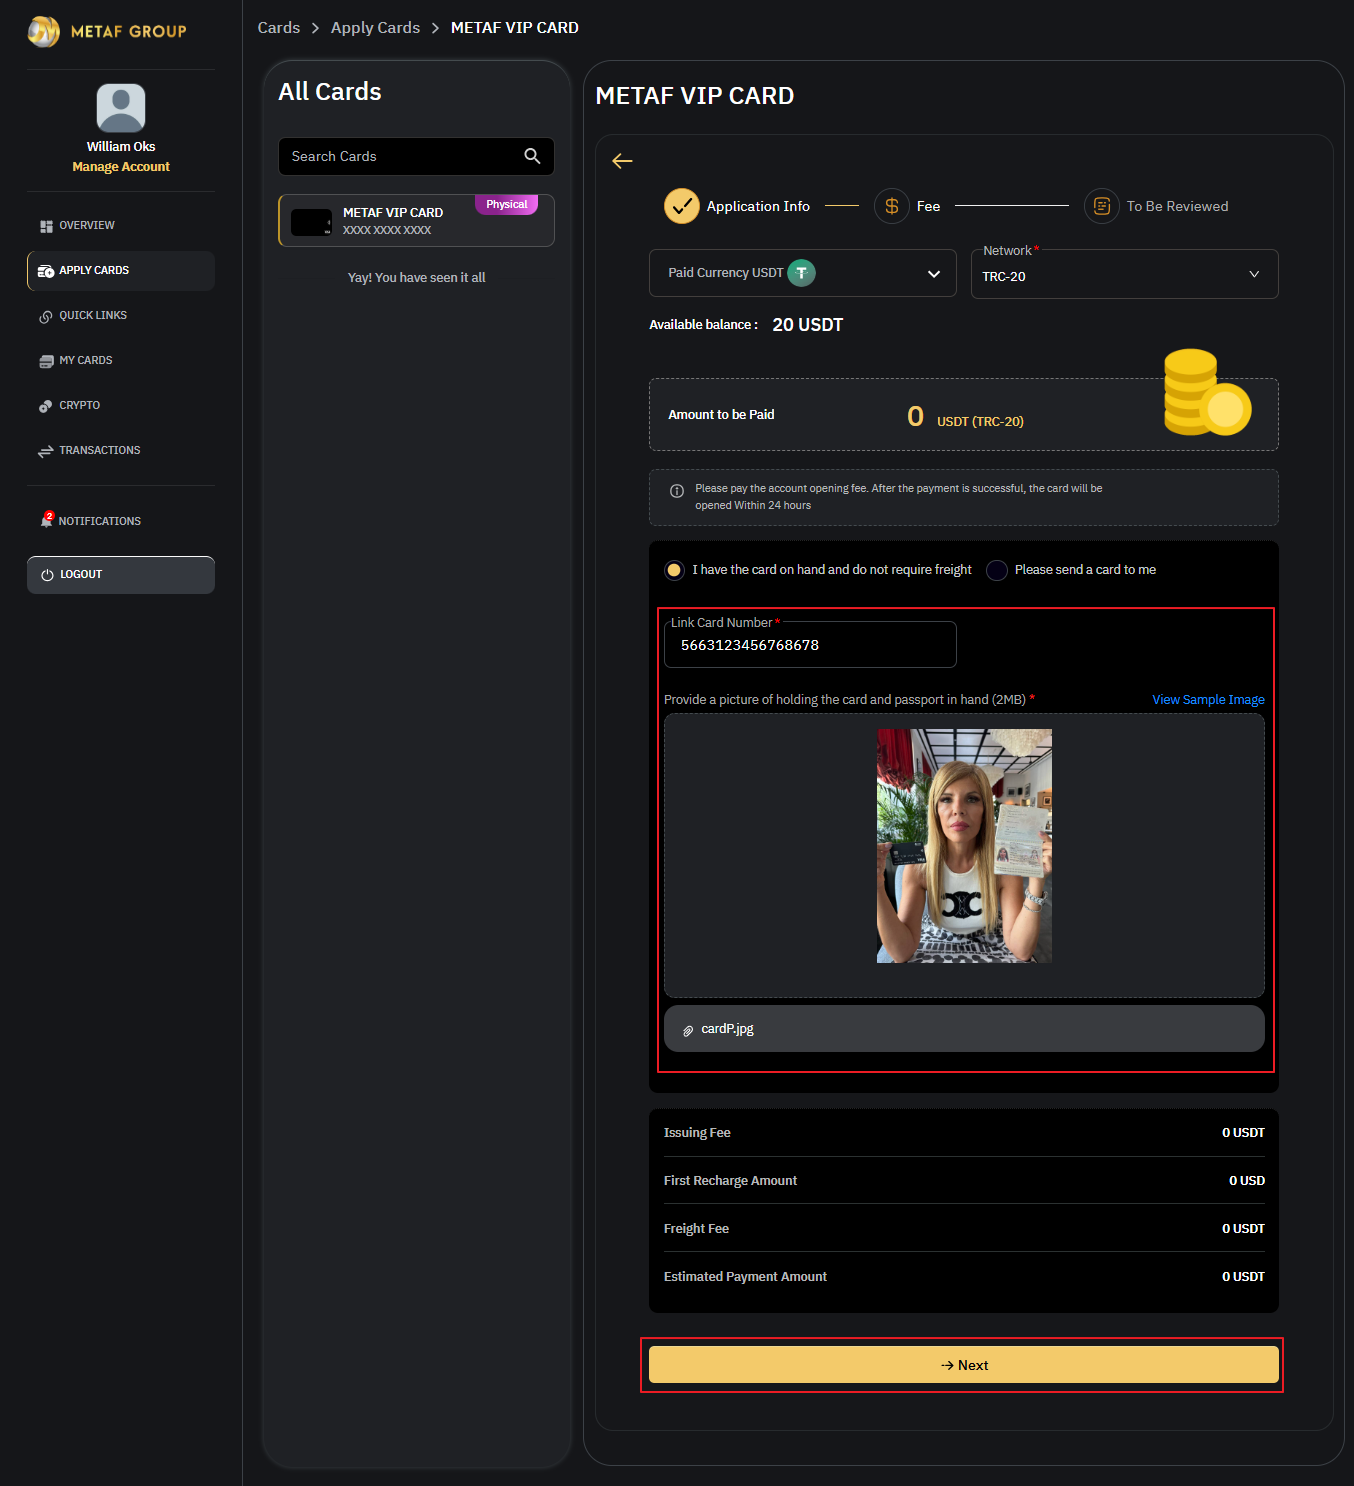Click the Estimated Payment Amount row
Screen dimensions: 1354x1486
964,1277
